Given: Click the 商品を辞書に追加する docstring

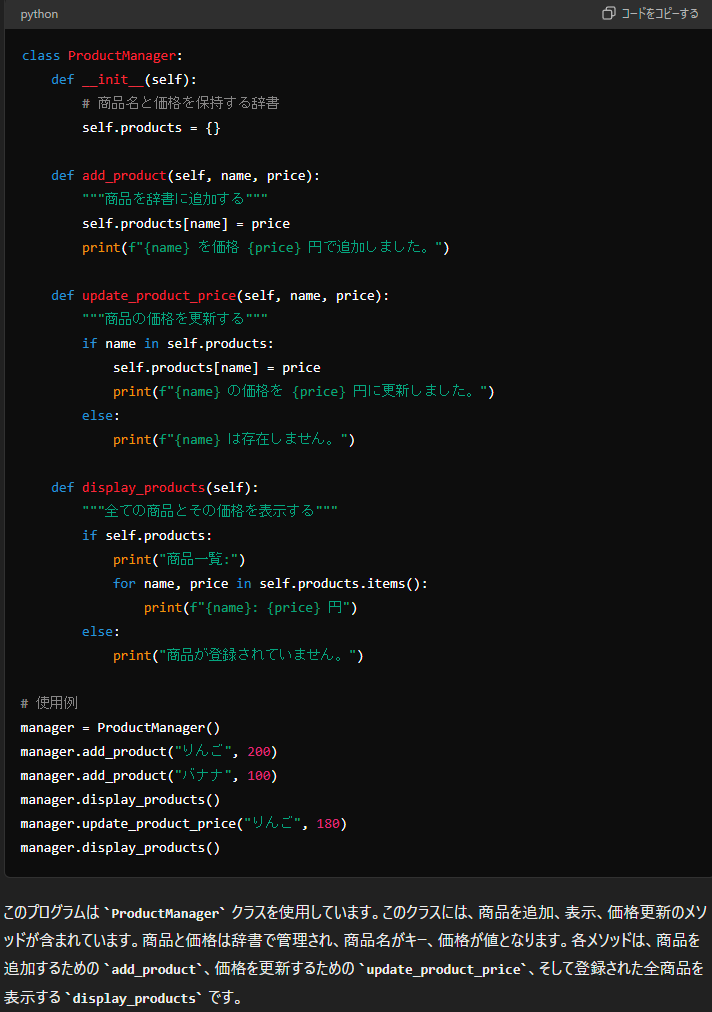Looking at the screenshot, I should [174, 199].
